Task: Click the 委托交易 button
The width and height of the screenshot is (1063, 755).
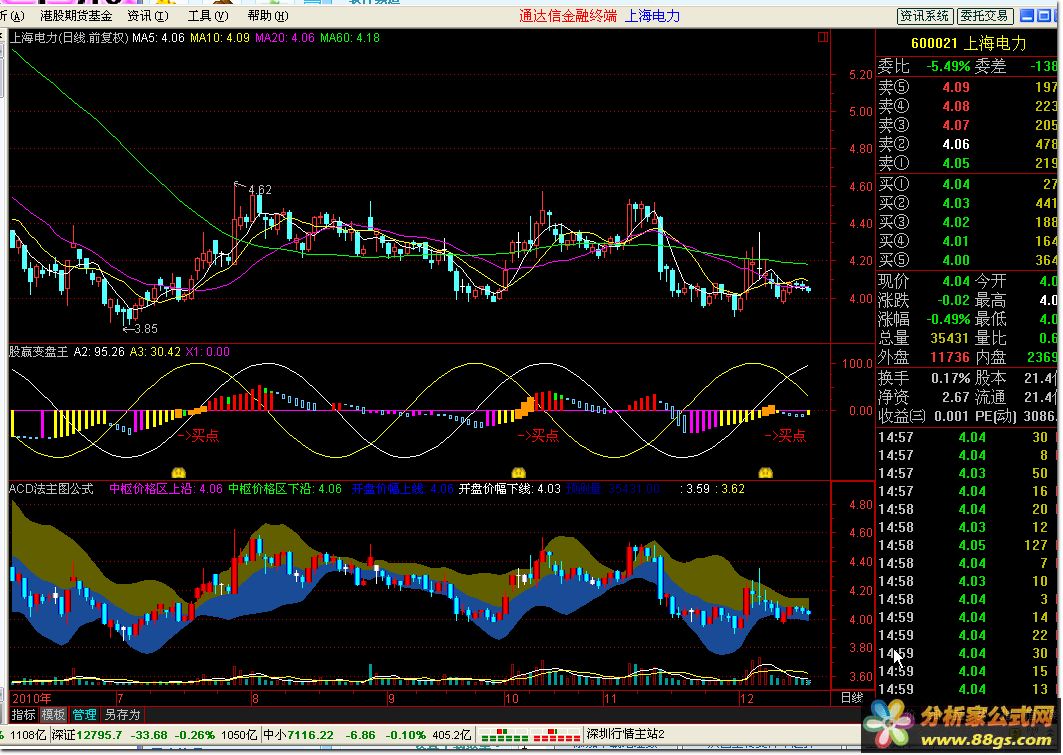Action: coord(986,16)
